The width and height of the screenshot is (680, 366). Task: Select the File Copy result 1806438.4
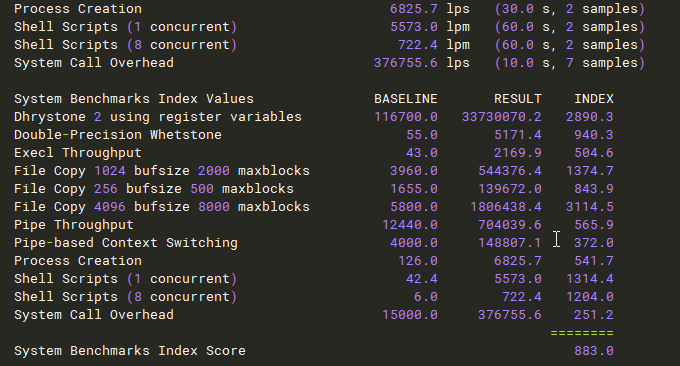506,207
